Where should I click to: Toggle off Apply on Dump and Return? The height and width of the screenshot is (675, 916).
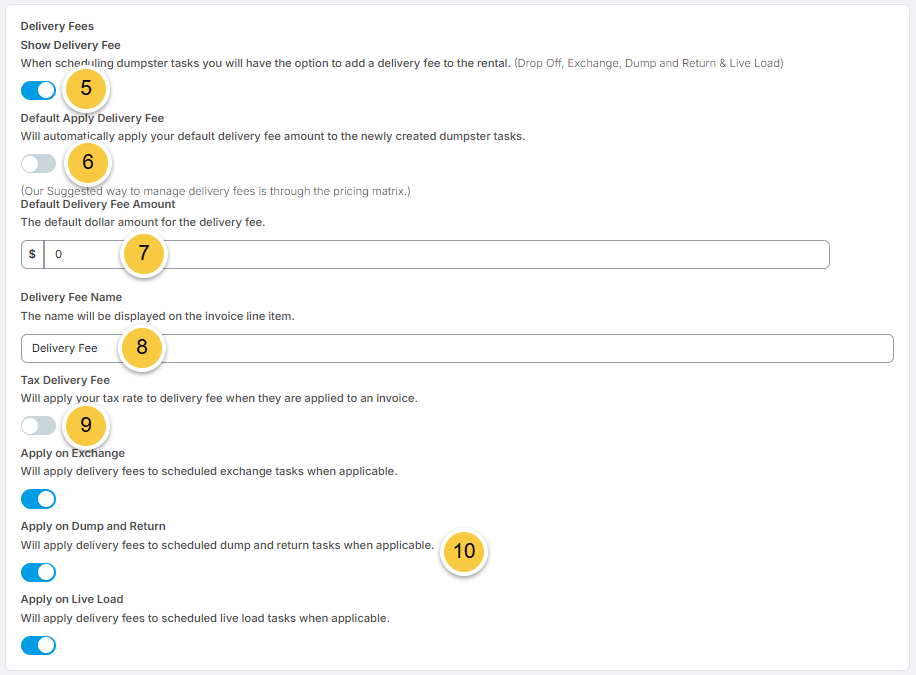tap(39, 572)
